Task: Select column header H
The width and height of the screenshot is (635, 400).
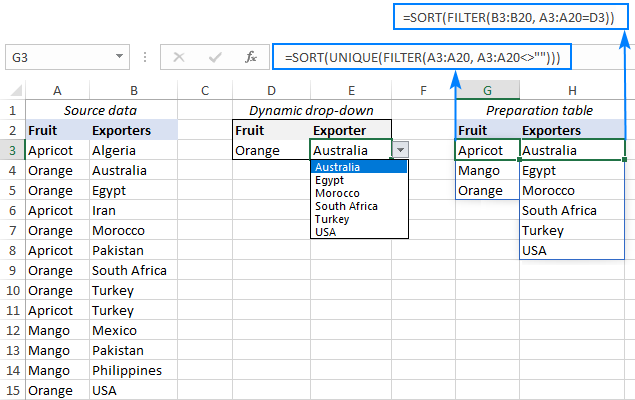Action: point(571,91)
